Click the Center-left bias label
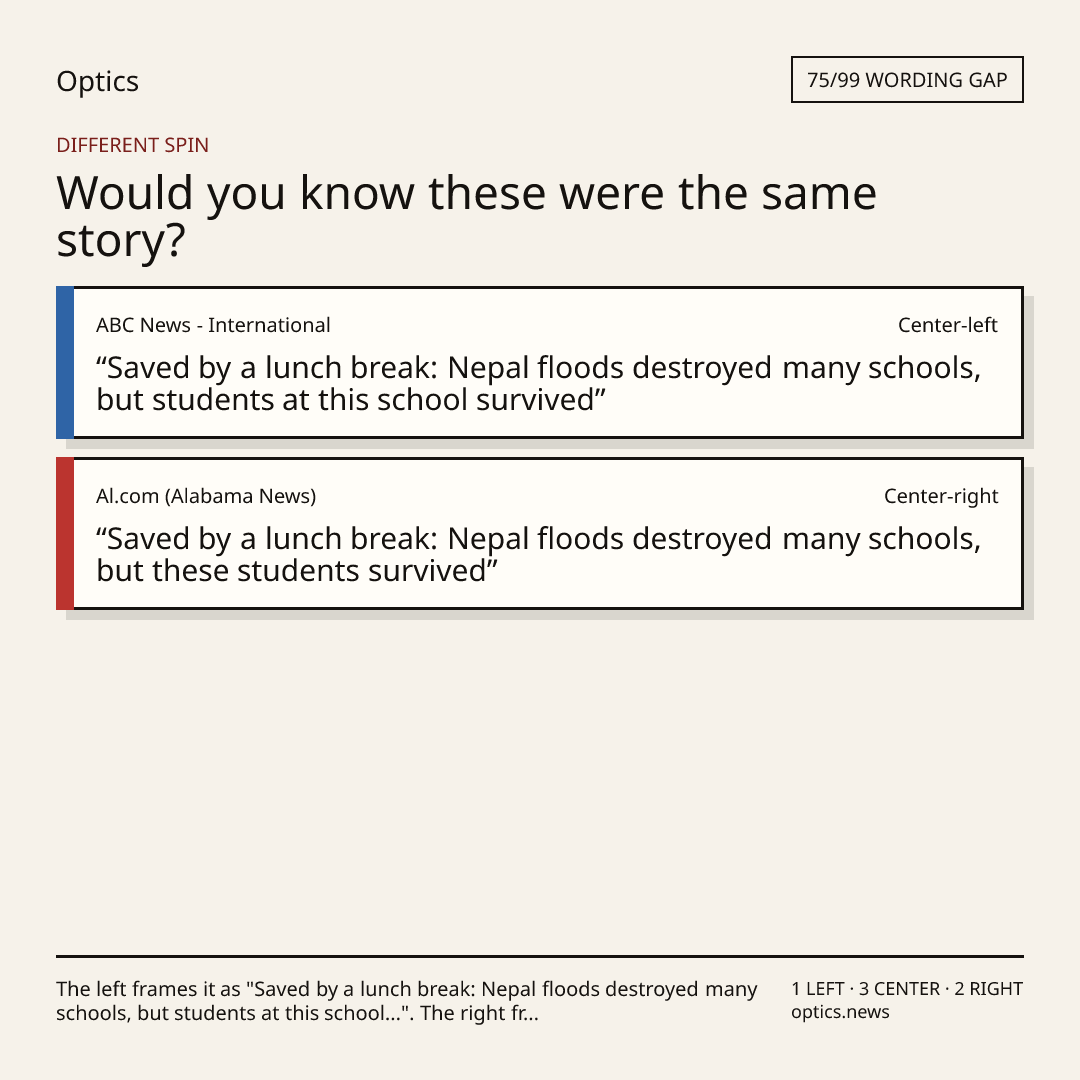The image size is (1080, 1080). (x=948, y=325)
